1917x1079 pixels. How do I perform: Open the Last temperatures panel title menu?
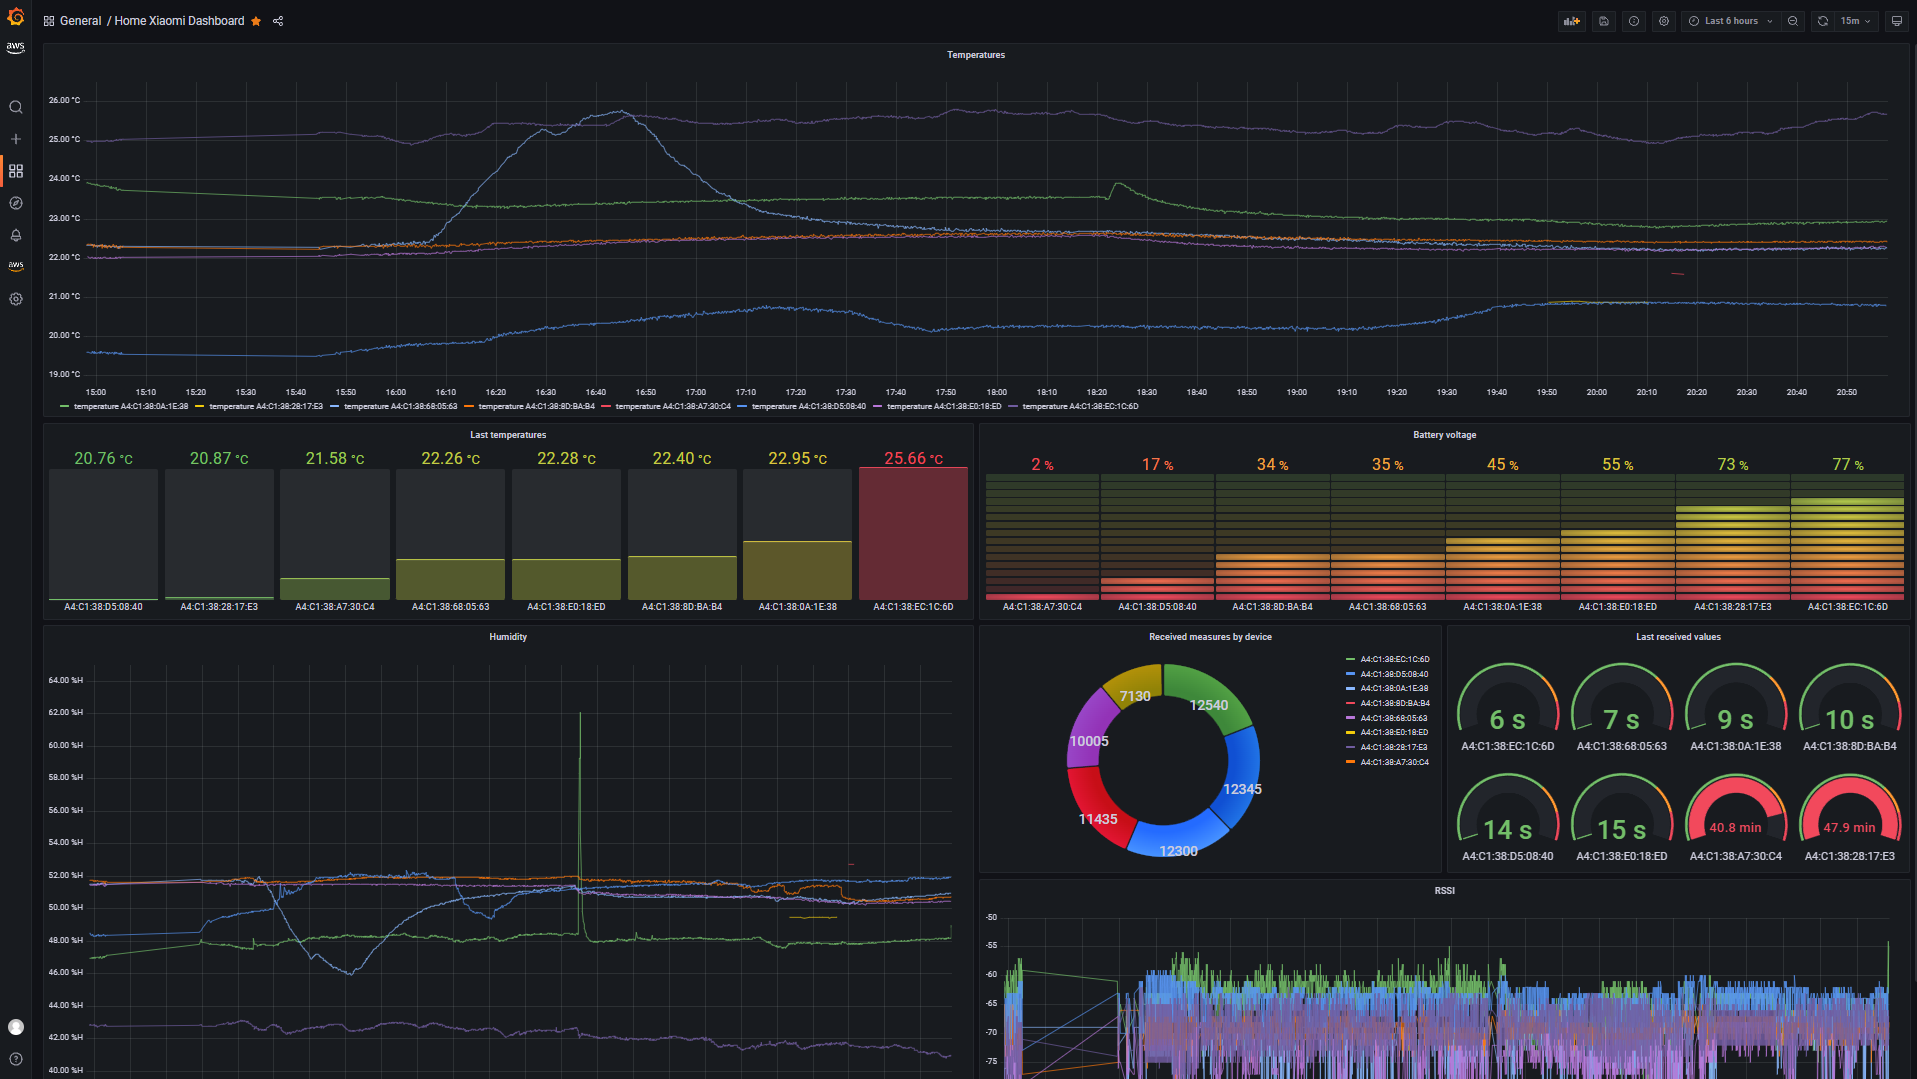coord(508,435)
